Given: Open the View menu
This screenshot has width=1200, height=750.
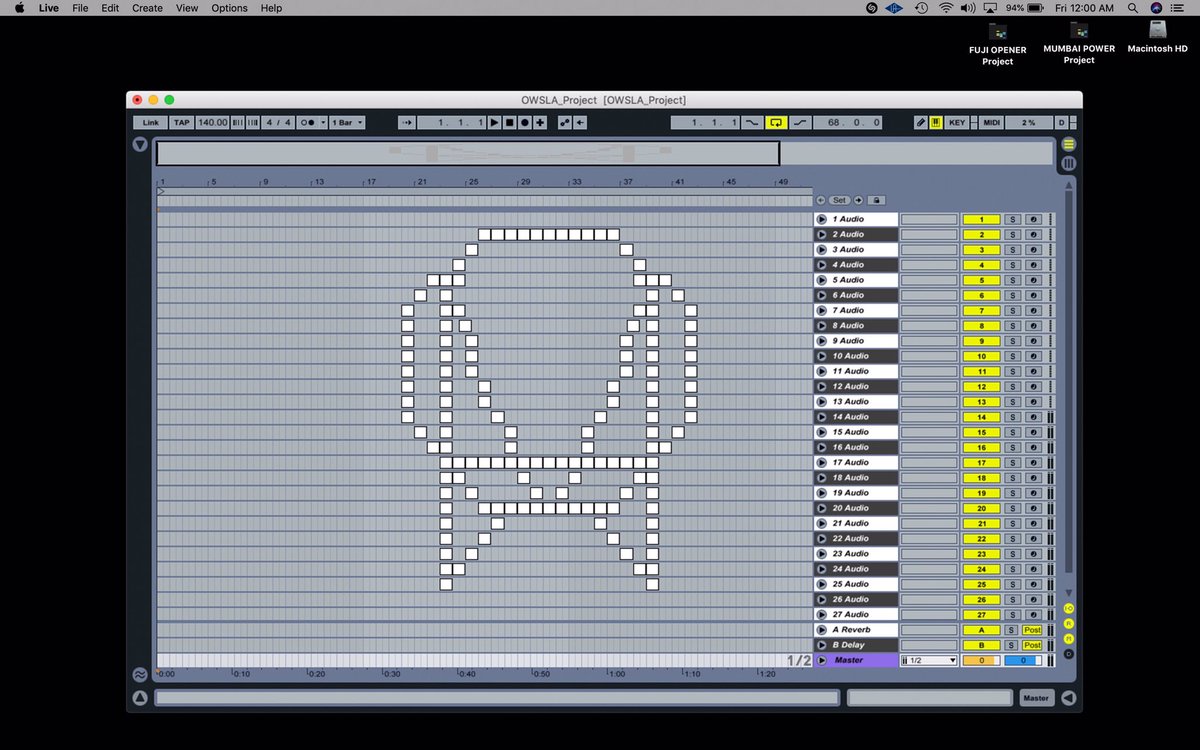Looking at the screenshot, I should click(x=187, y=8).
